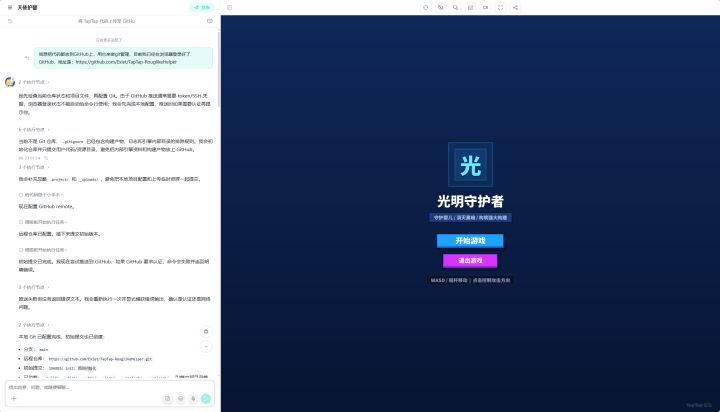Viewport: 720px width, 412px height.
Task: Click the magnifier search icon in preview toolbar
Action: pyautogui.click(x=456, y=7)
